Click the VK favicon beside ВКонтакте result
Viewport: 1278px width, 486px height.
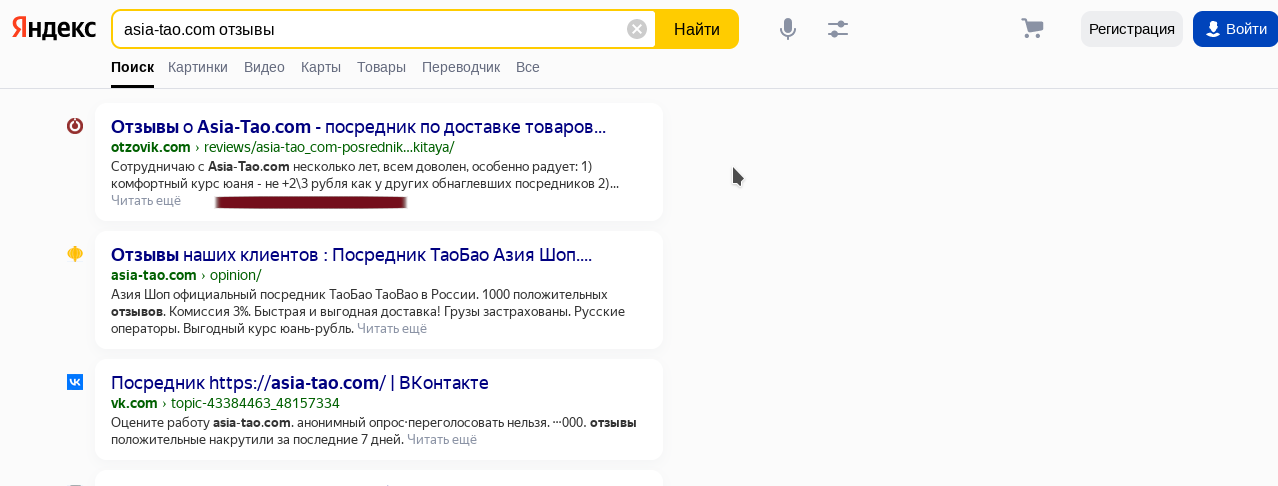[x=75, y=382]
